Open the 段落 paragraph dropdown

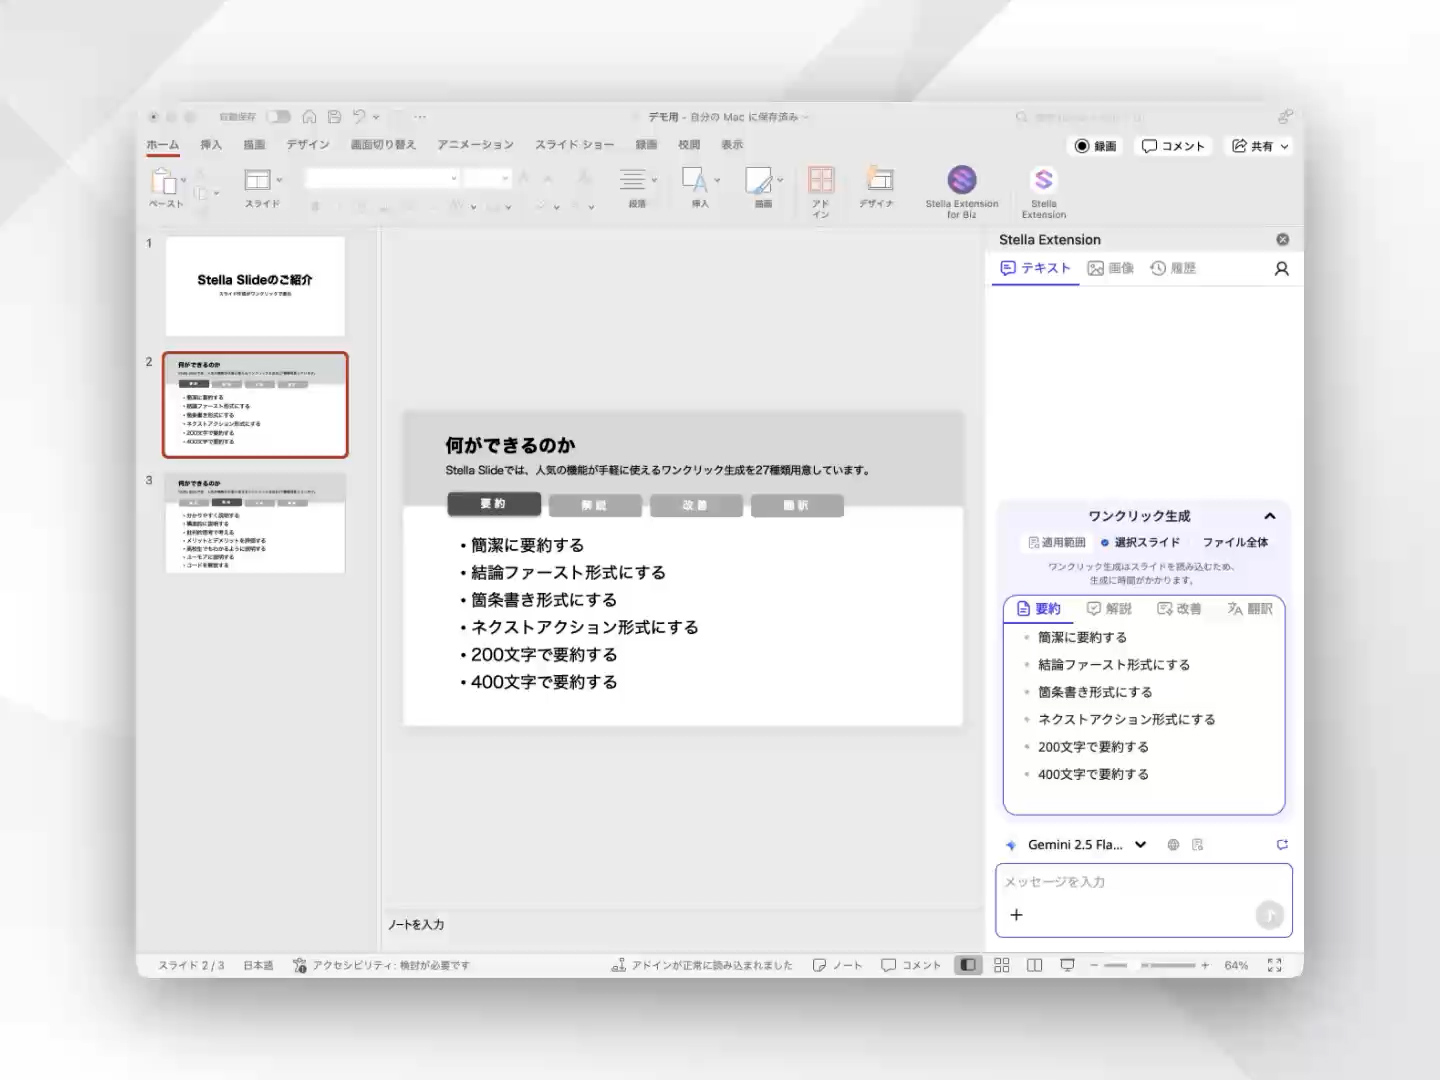point(638,186)
